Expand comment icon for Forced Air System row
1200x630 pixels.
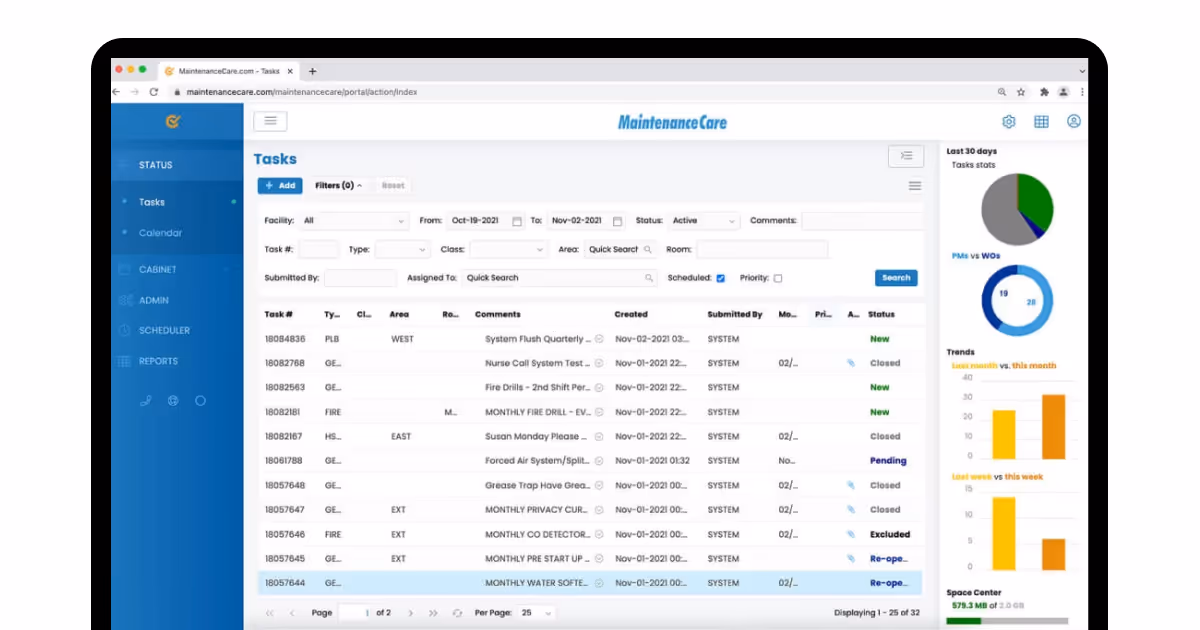599,461
